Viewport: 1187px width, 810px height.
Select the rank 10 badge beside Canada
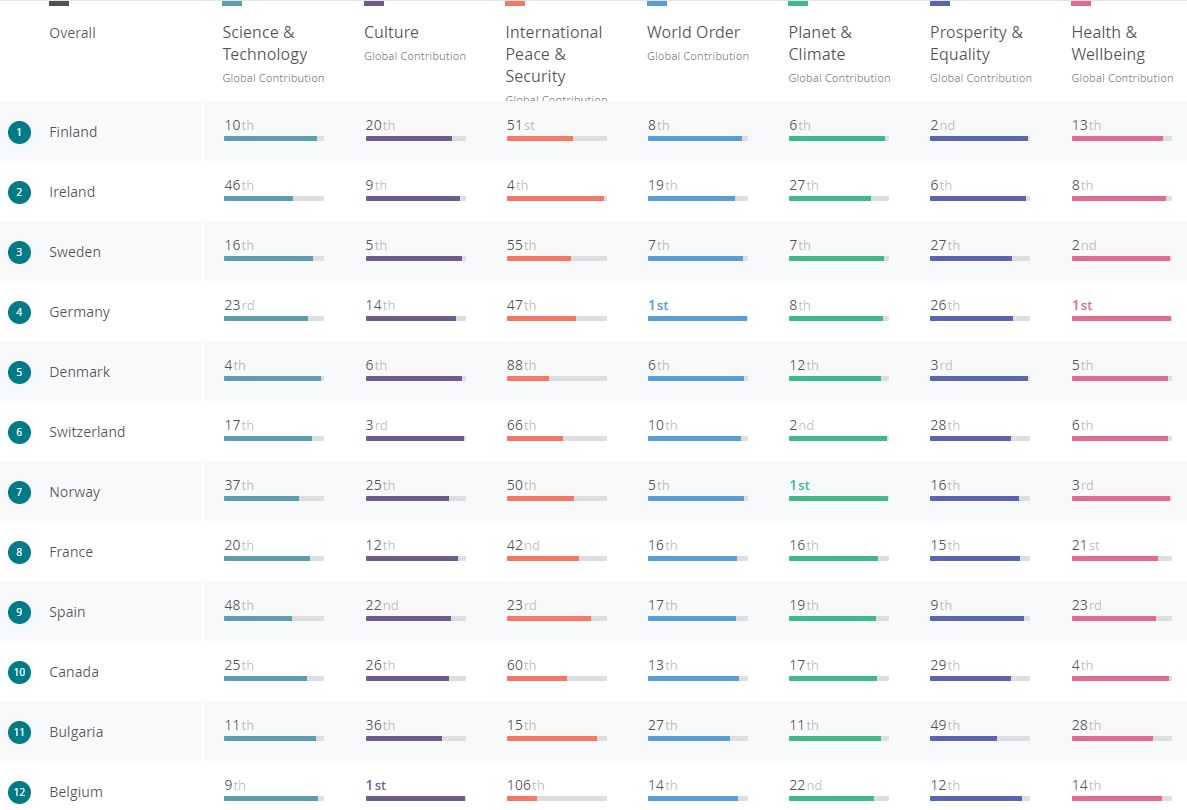[x=20, y=672]
